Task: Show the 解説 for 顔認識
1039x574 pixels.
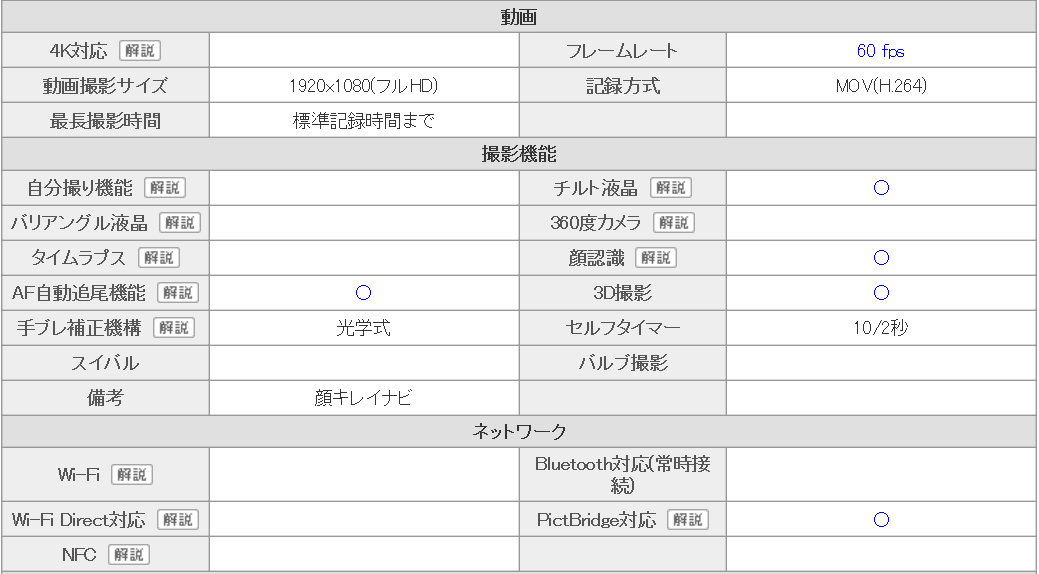Action: coord(656,258)
